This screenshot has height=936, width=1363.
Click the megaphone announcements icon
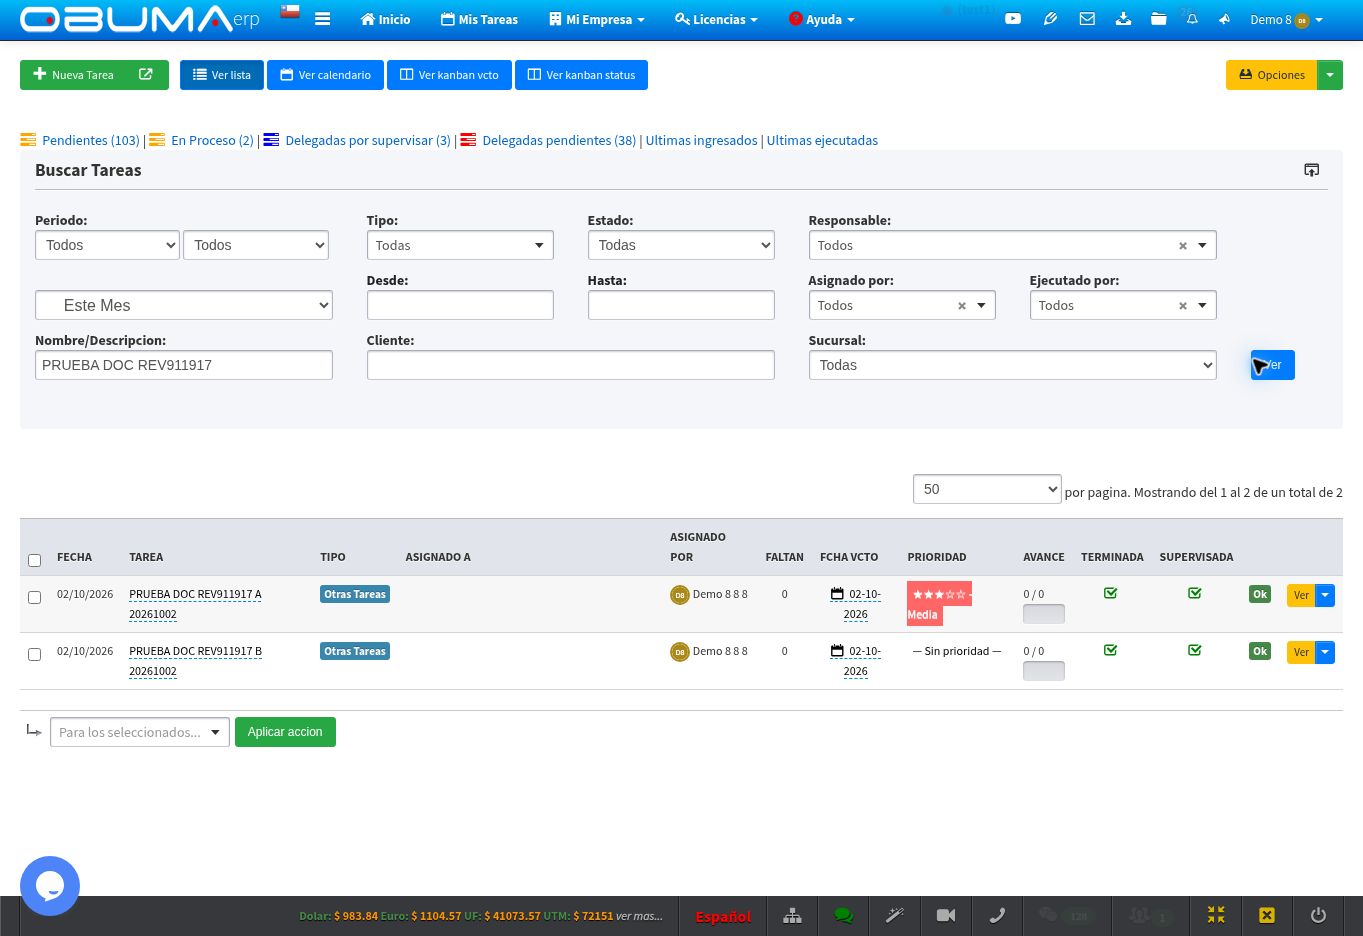(1224, 19)
